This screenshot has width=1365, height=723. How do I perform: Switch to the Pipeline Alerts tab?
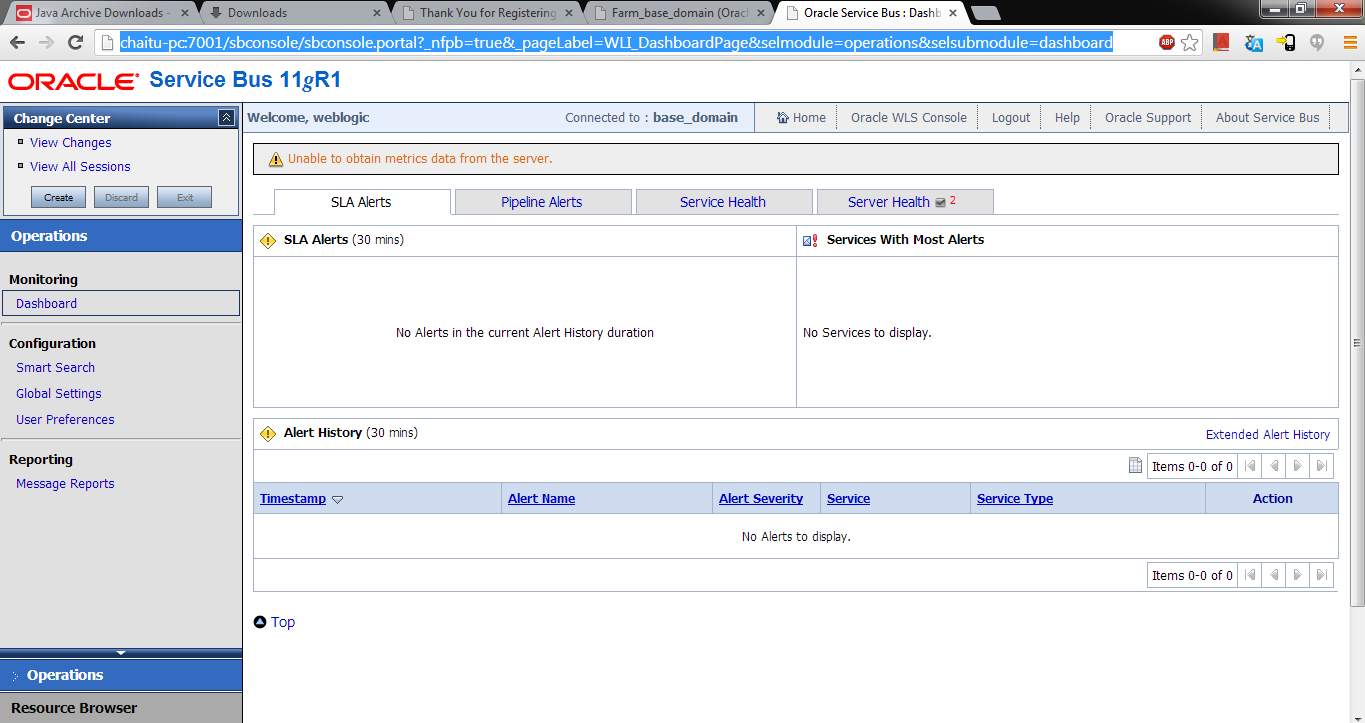click(x=543, y=201)
